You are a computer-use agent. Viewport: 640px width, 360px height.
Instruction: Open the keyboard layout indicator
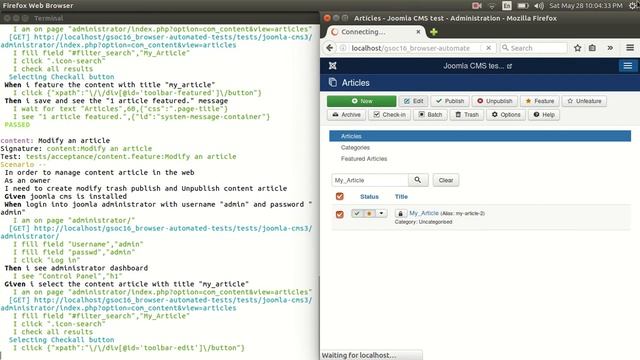[x=507, y=6]
